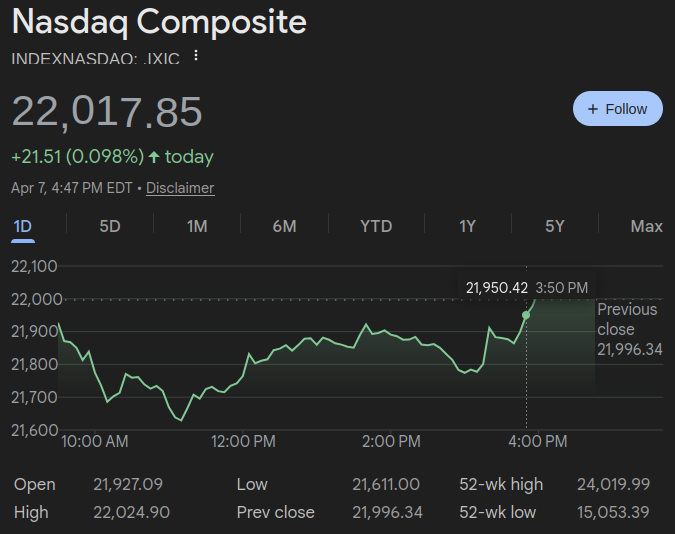Click the 22,017.85 index price
675x534 pixels.
click(107, 111)
